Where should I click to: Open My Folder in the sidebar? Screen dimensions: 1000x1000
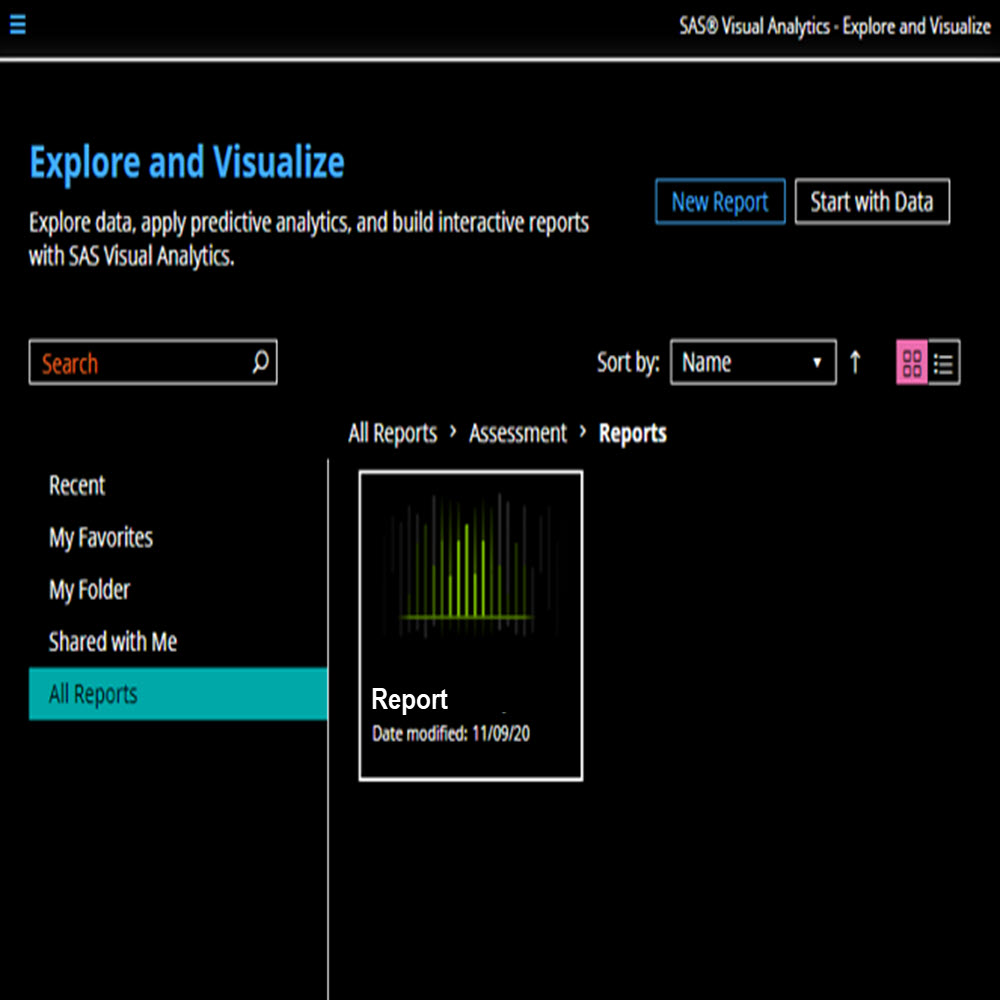coord(89,590)
